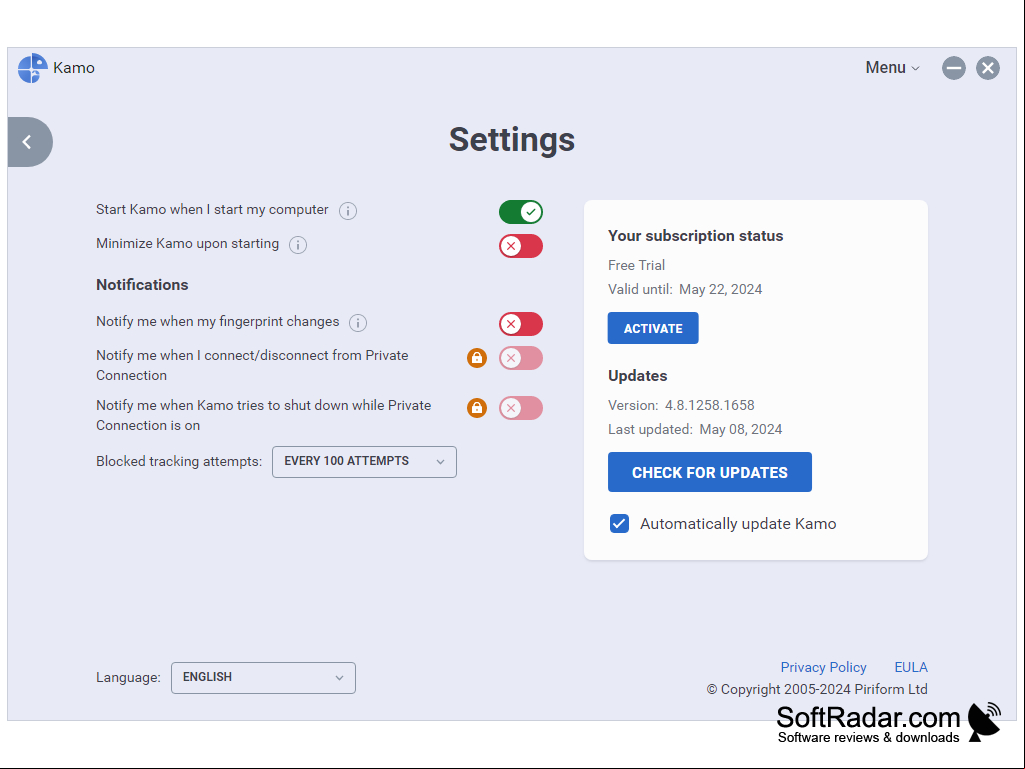The height and width of the screenshot is (769, 1025).
Task: Click lock icon beside connect/disconnect notification
Action: (477, 358)
